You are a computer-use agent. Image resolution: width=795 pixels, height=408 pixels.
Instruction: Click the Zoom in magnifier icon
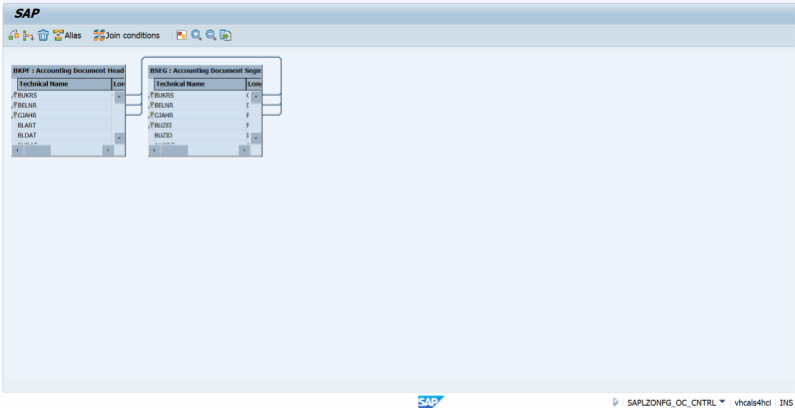click(196, 35)
